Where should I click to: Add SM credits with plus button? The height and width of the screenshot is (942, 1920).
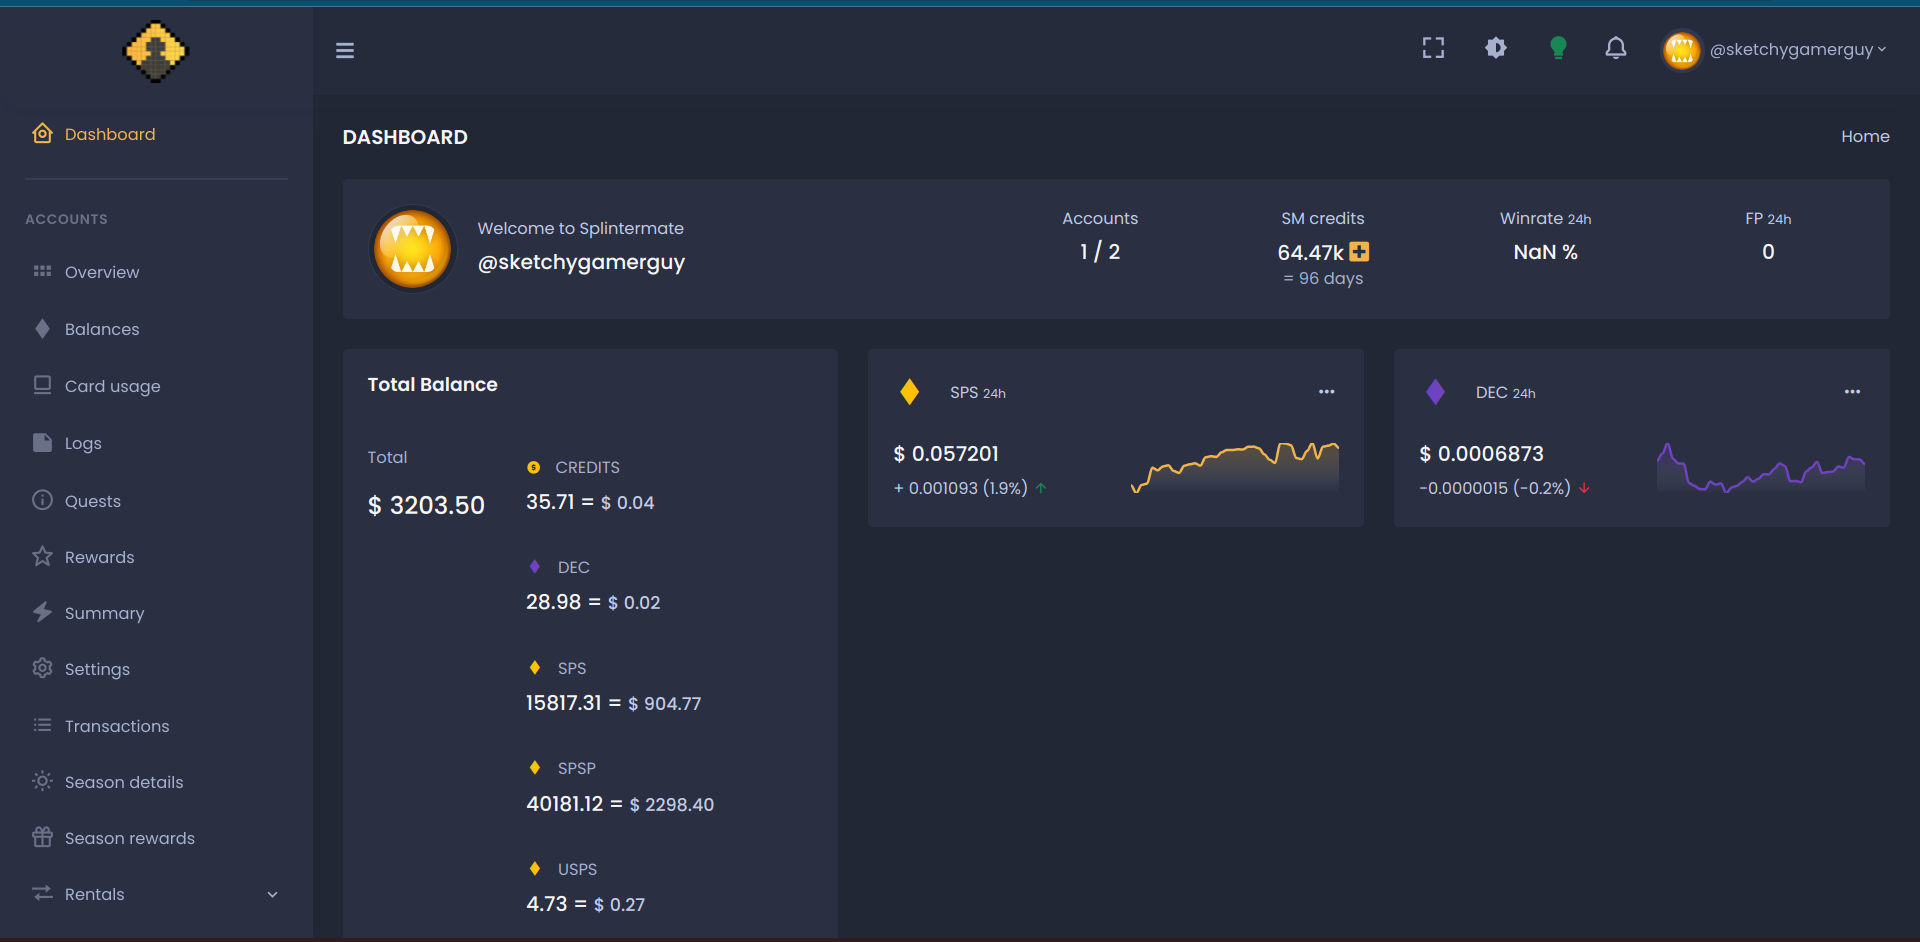(x=1359, y=252)
